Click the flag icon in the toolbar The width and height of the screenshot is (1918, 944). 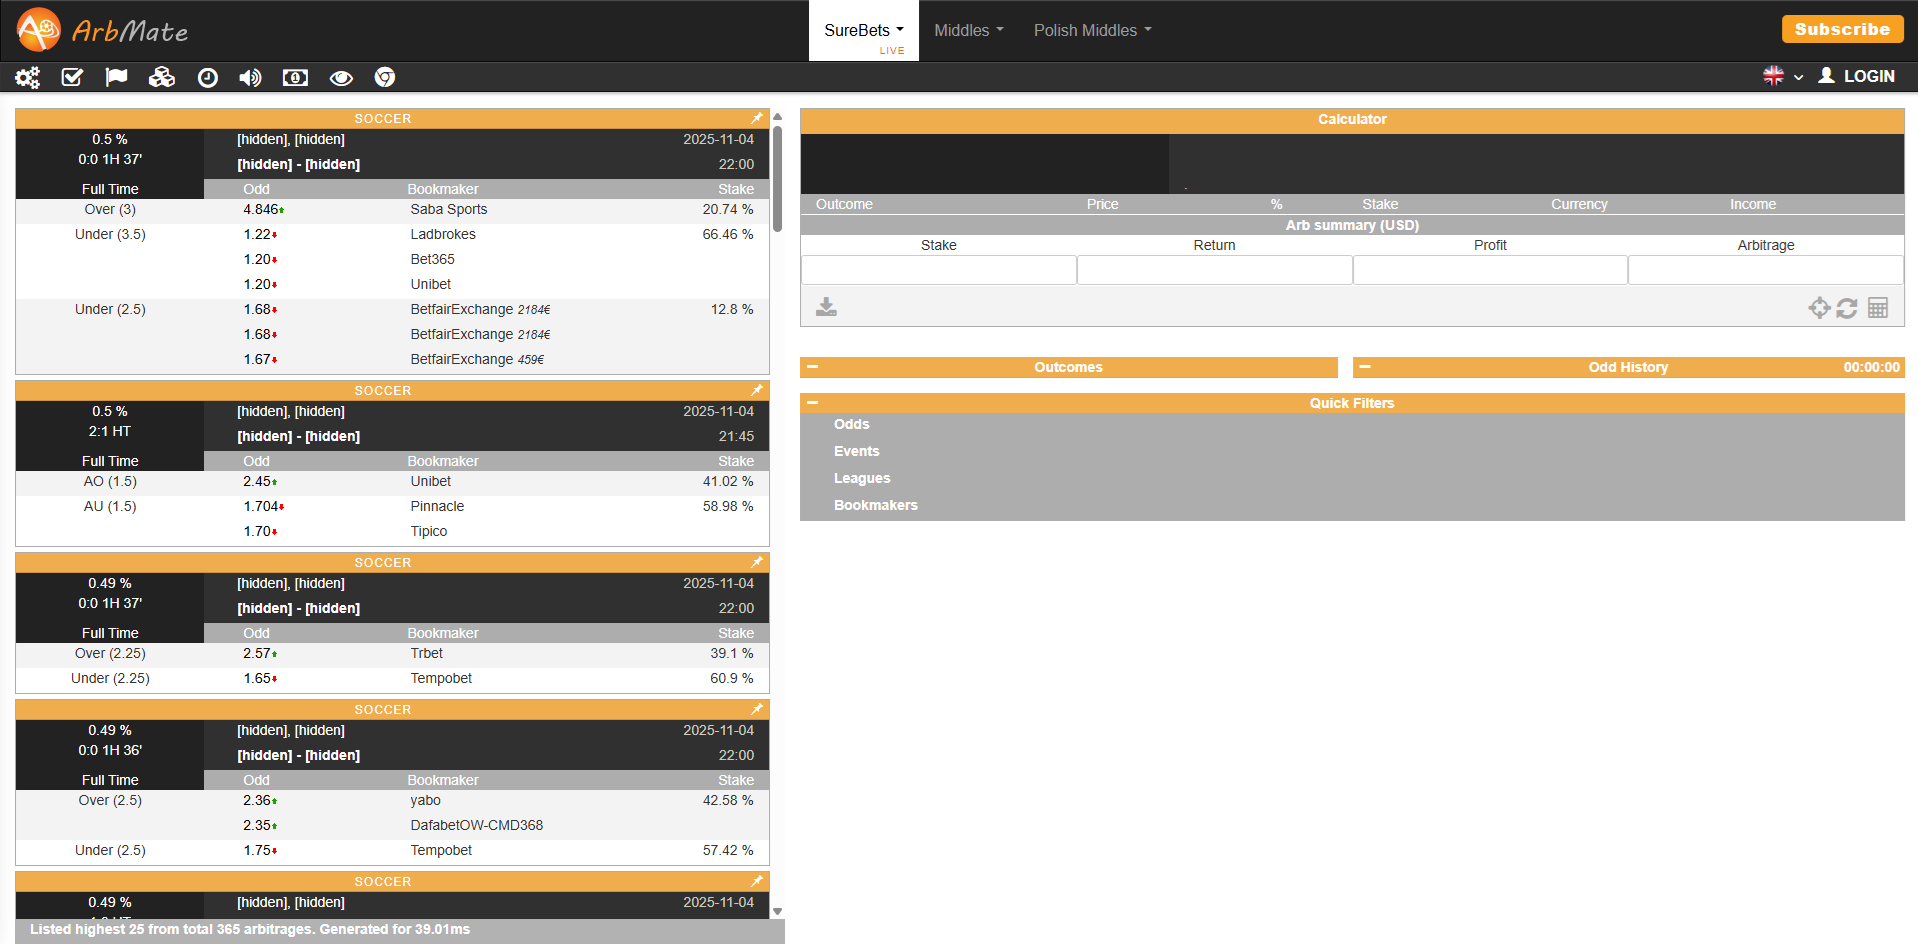pos(116,77)
